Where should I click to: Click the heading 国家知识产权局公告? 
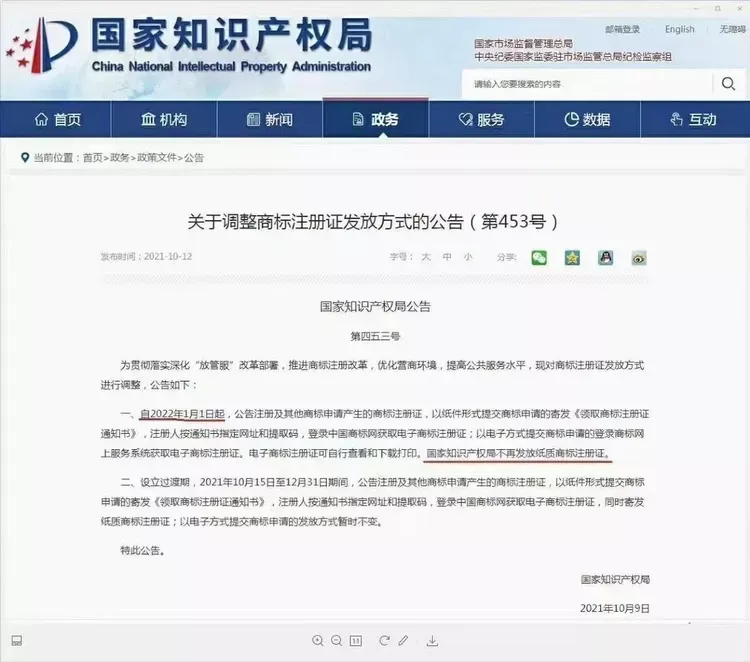[x=375, y=307]
